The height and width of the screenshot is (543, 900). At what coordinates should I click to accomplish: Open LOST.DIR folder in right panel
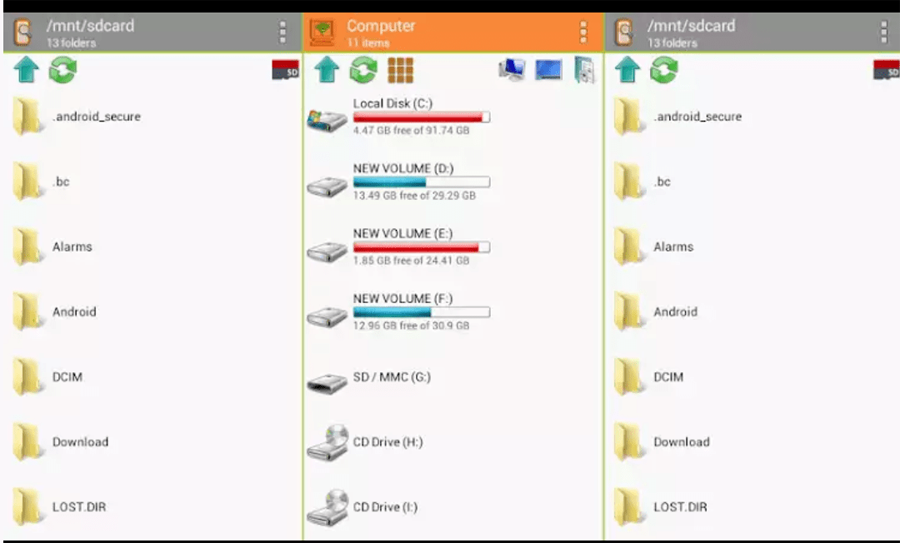752,507
